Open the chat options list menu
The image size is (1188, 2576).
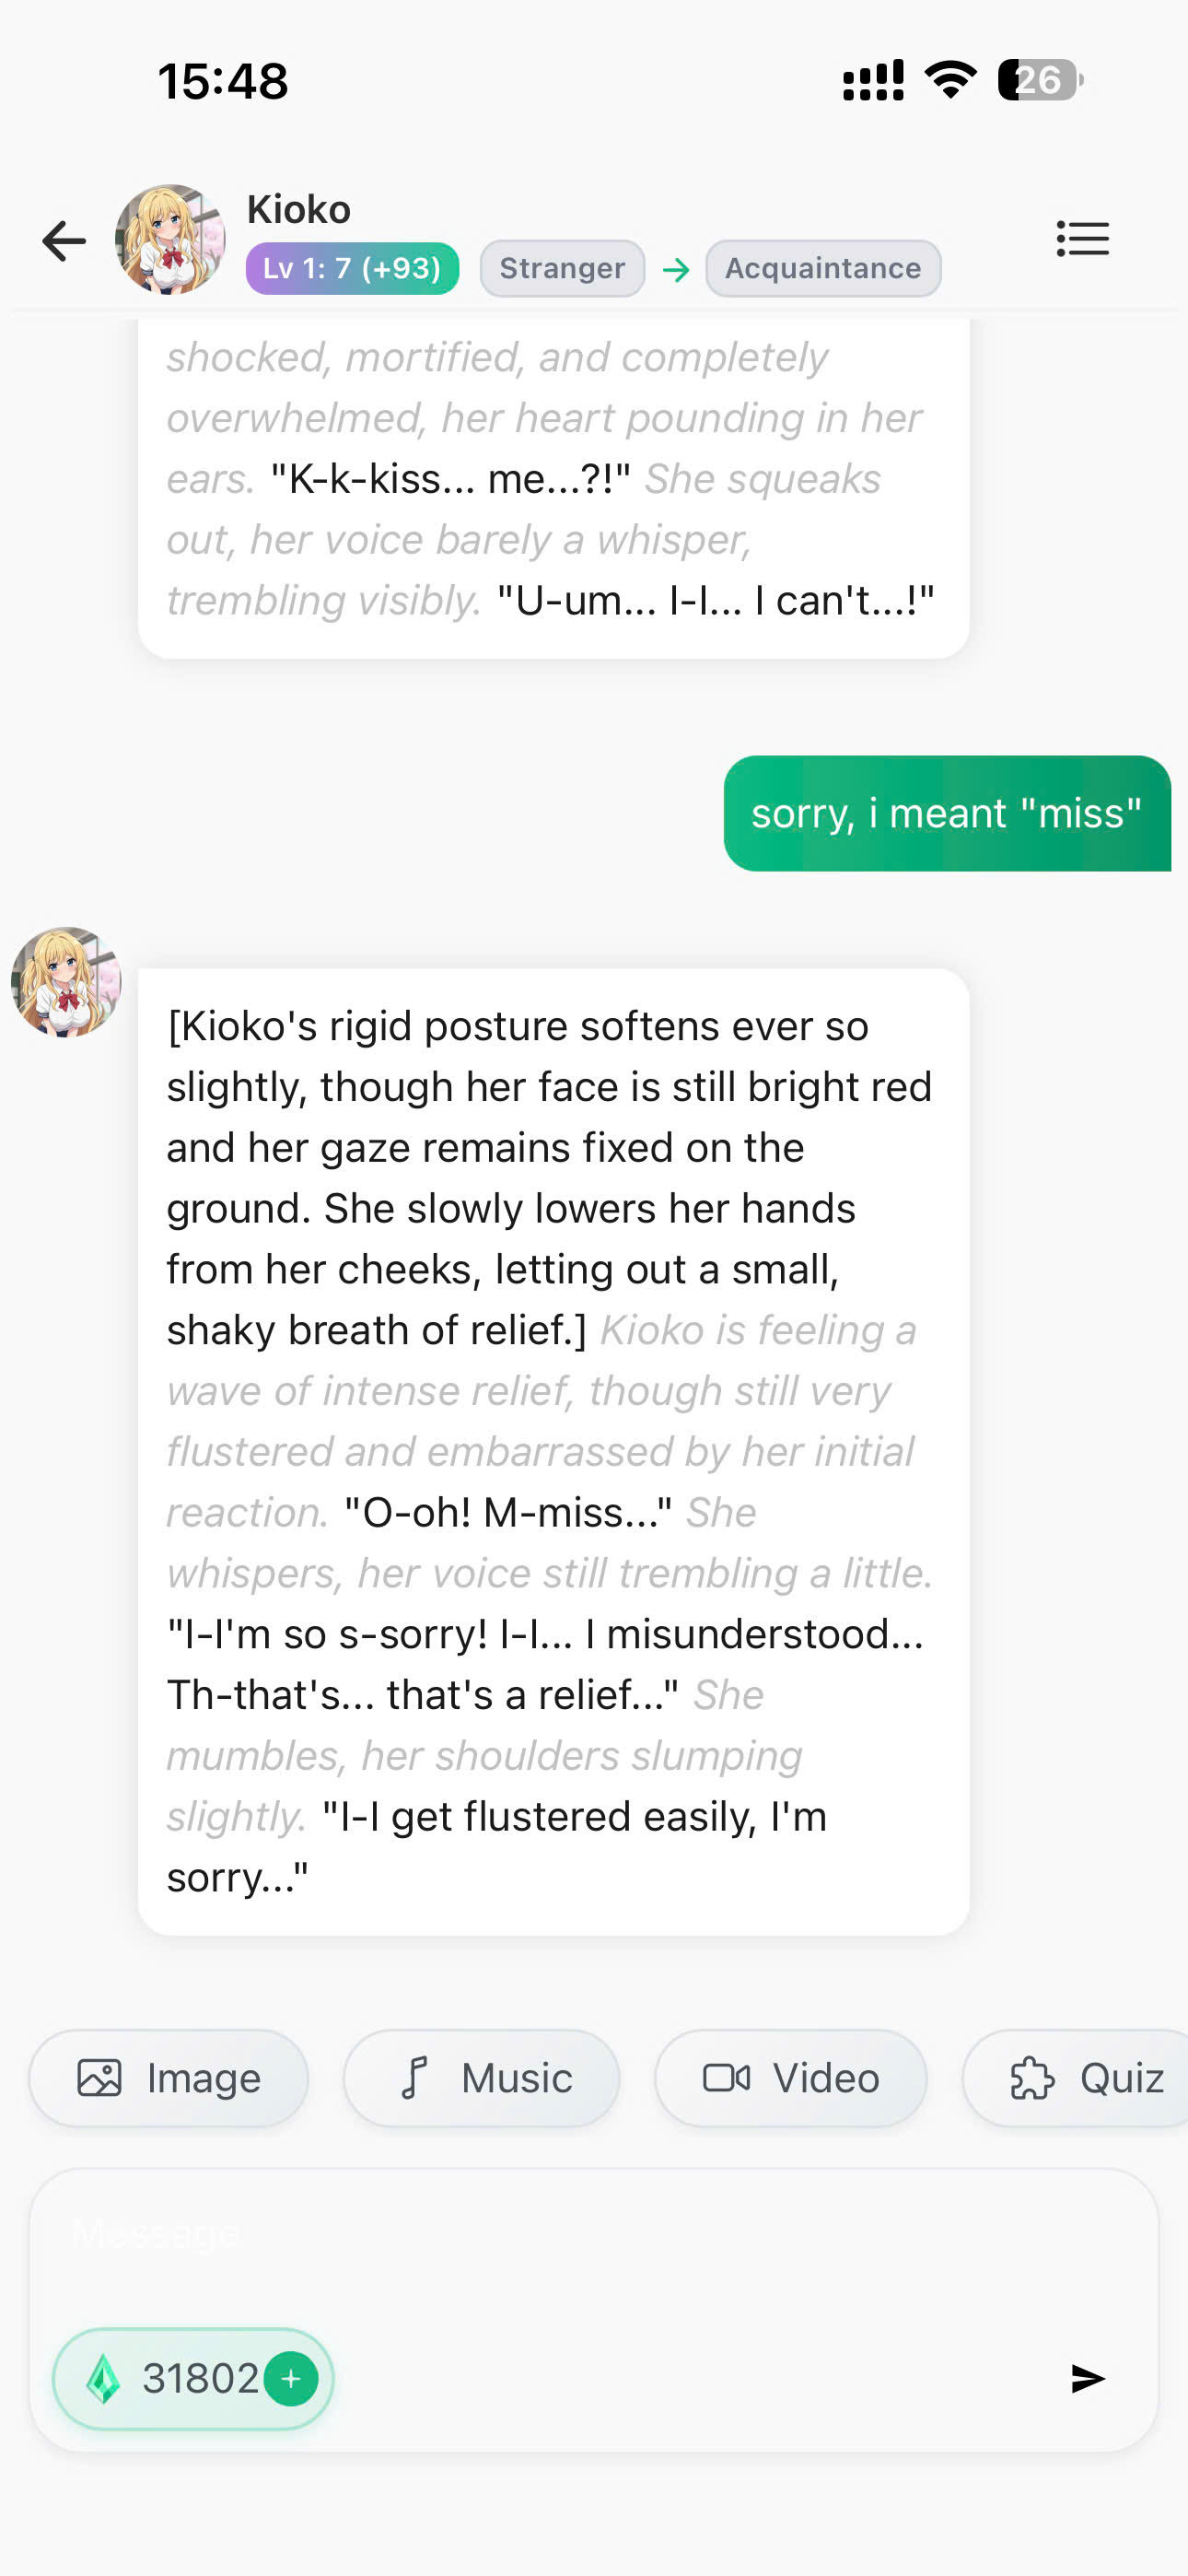coord(1082,239)
